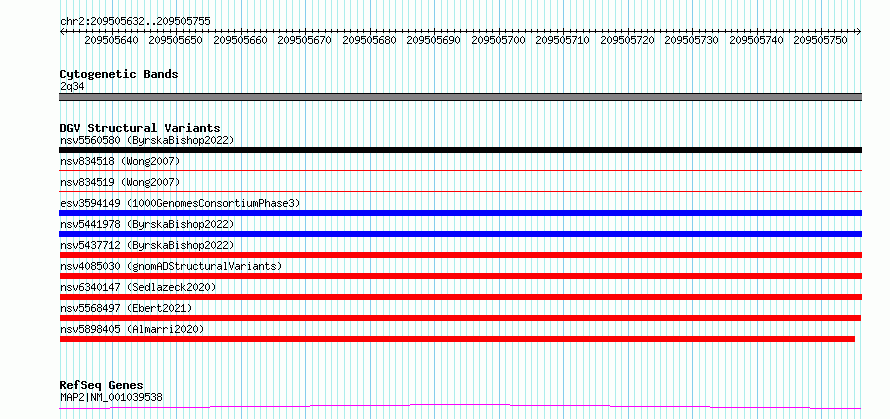Click ruler position 209505710
Image resolution: width=890 pixels, height=419 pixels.
(562, 40)
